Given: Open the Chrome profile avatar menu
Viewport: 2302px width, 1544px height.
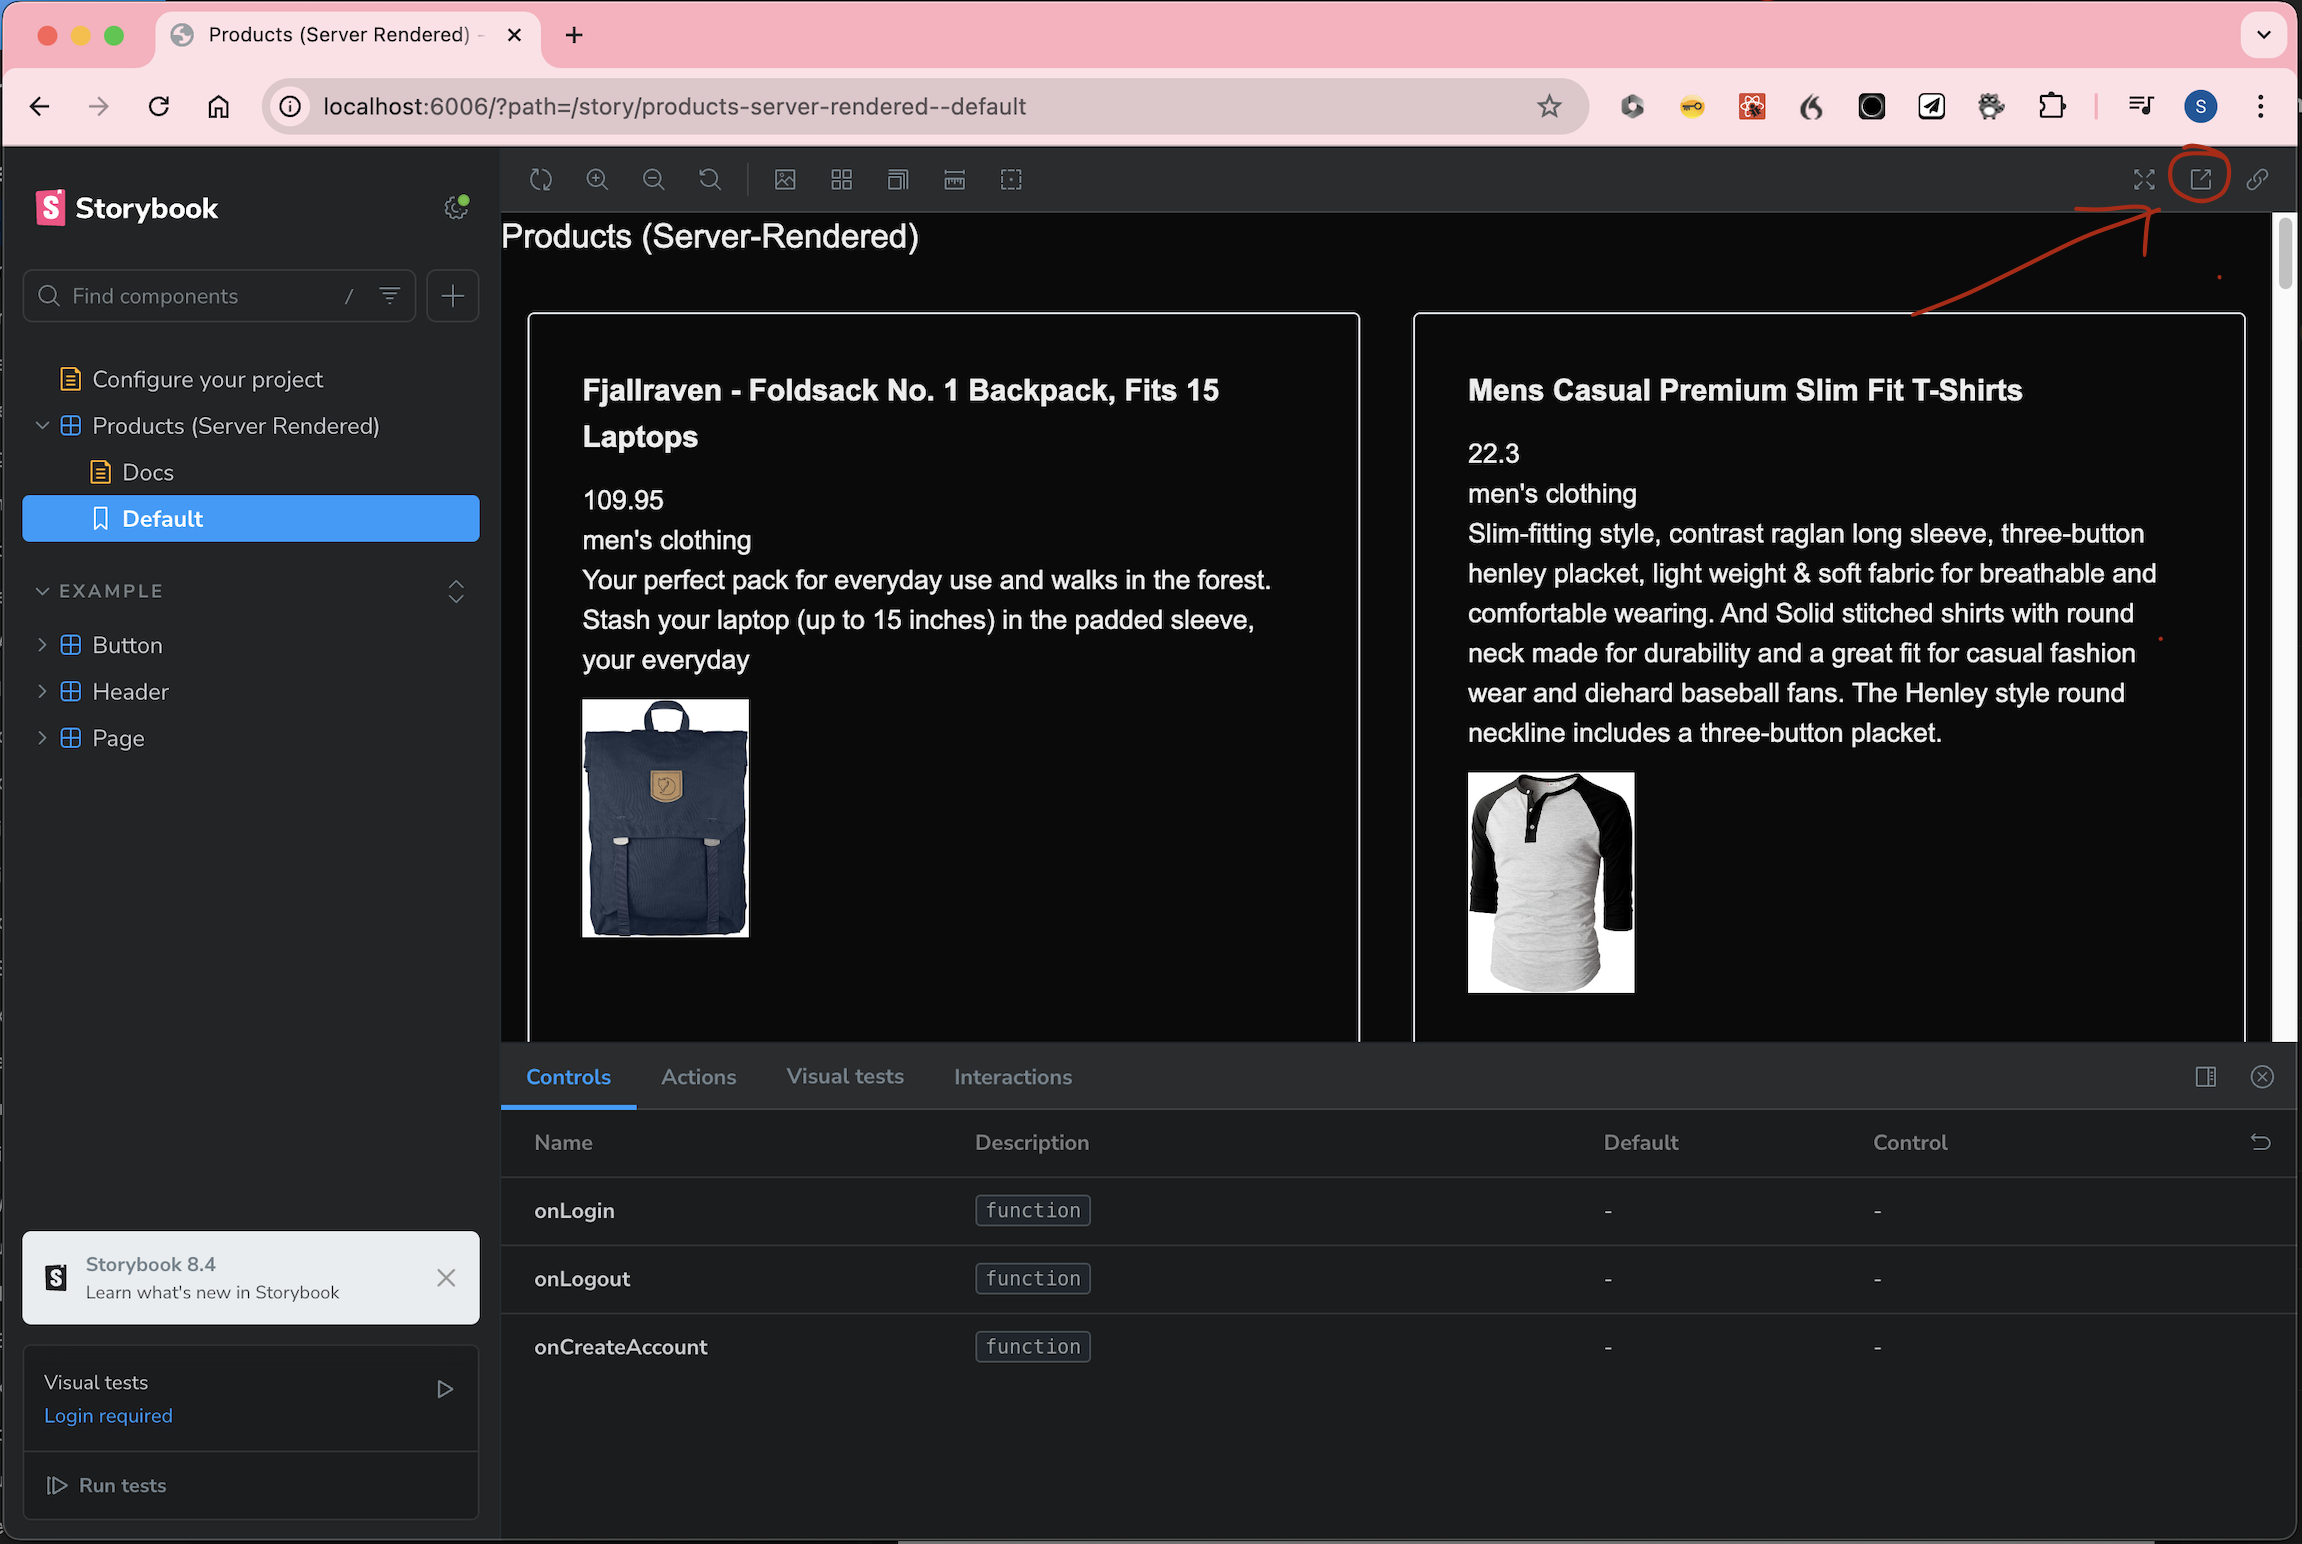Looking at the screenshot, I should point(2200,106).
